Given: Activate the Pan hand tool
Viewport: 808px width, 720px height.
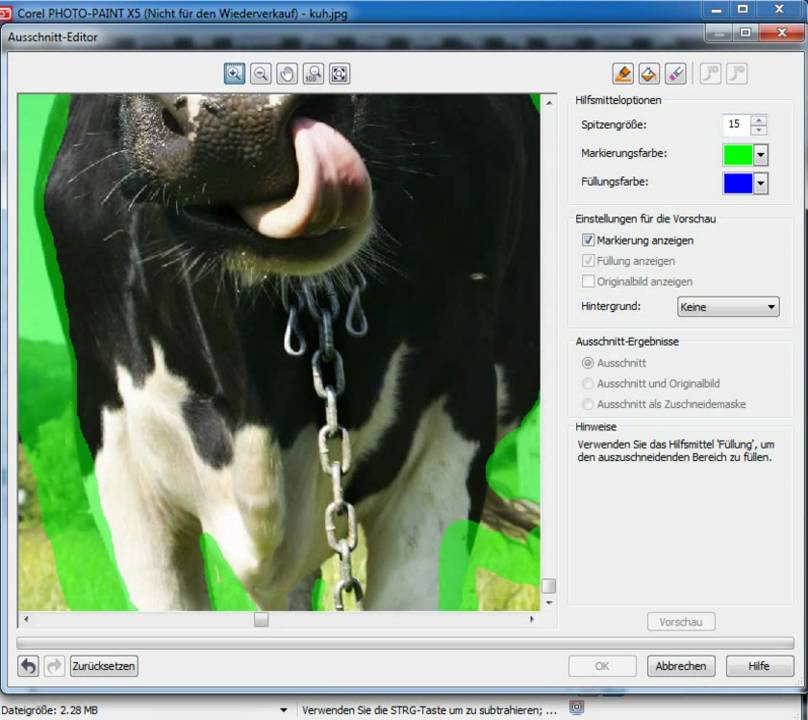Looking at the screenshot, I should (287, 74).
